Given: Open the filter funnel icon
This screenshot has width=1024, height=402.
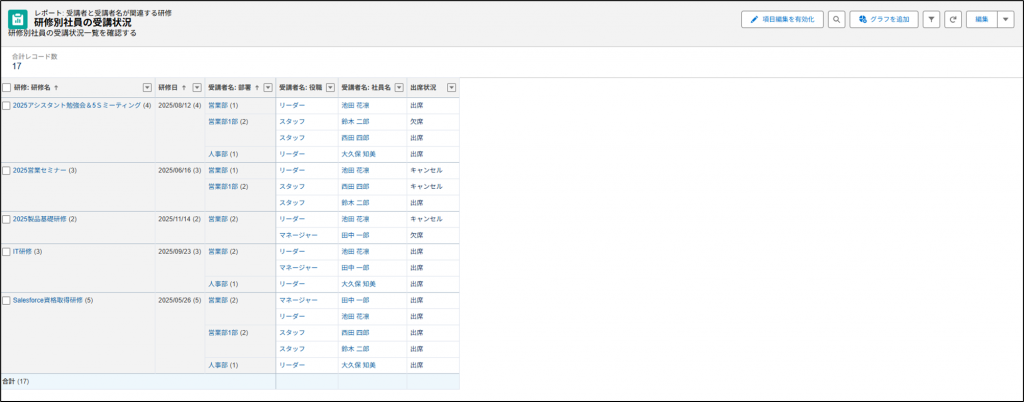Looking at the screenshot, I should [931, 19].
